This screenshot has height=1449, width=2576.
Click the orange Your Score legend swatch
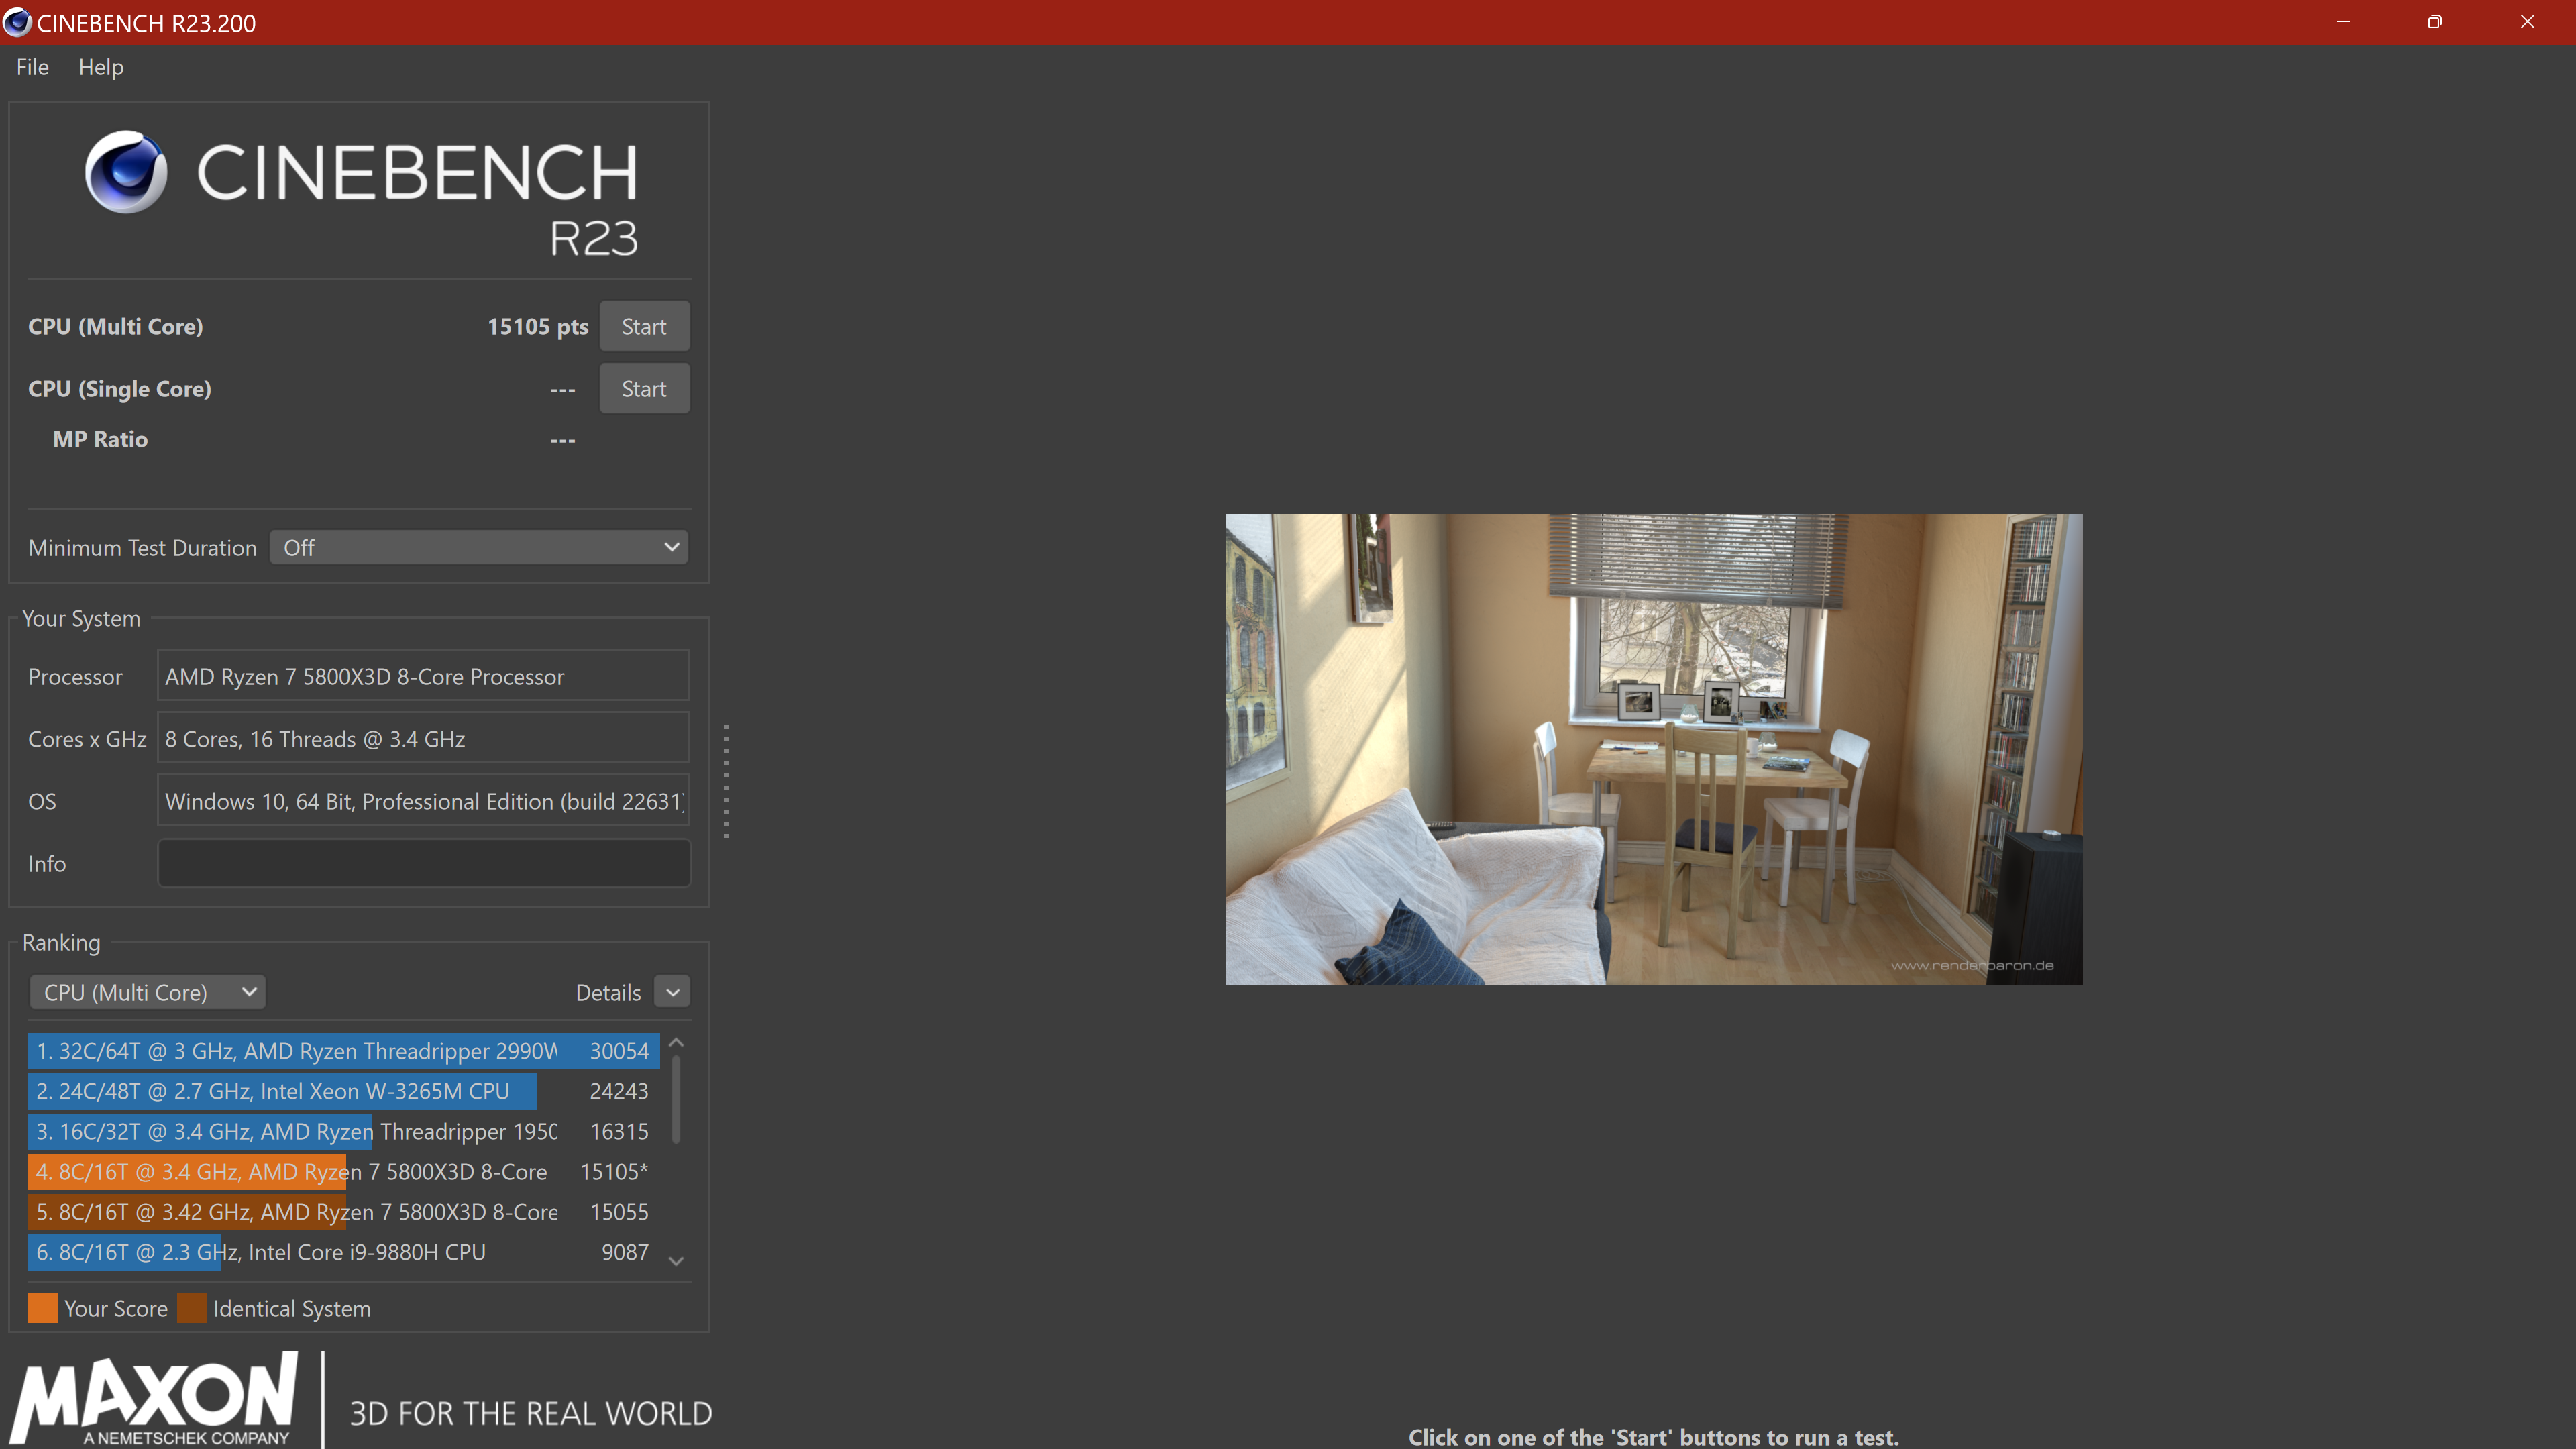pos(43,1308)
